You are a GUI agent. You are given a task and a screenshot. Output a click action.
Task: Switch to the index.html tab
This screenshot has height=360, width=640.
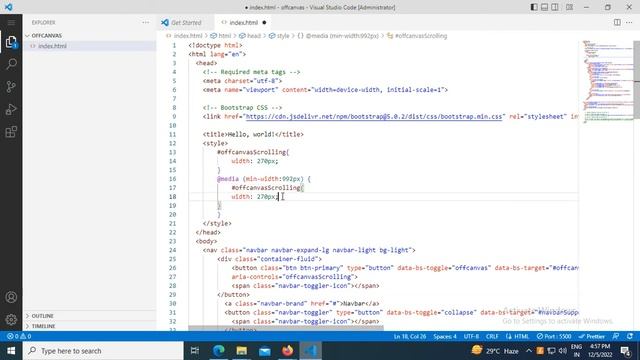243,22
